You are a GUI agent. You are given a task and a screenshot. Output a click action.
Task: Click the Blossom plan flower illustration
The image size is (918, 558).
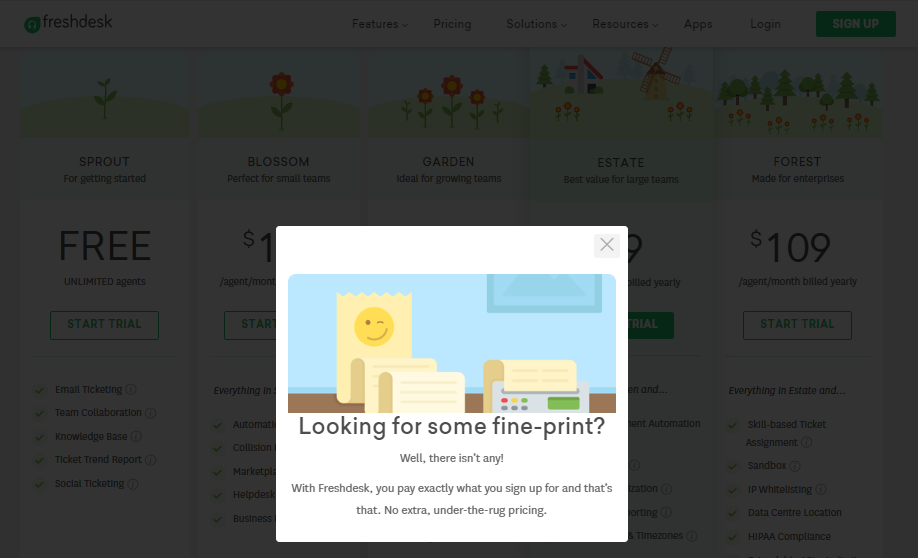point(282,101)
